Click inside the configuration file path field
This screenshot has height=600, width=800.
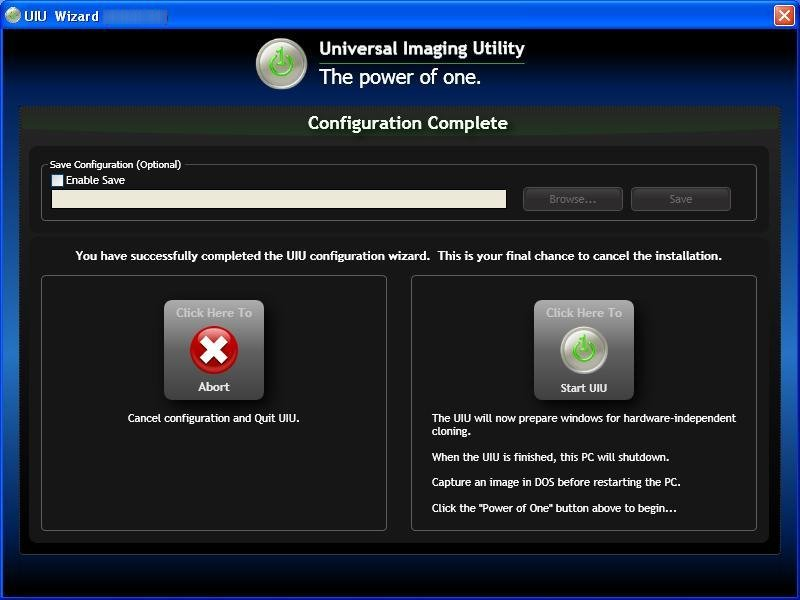[280, 199]
